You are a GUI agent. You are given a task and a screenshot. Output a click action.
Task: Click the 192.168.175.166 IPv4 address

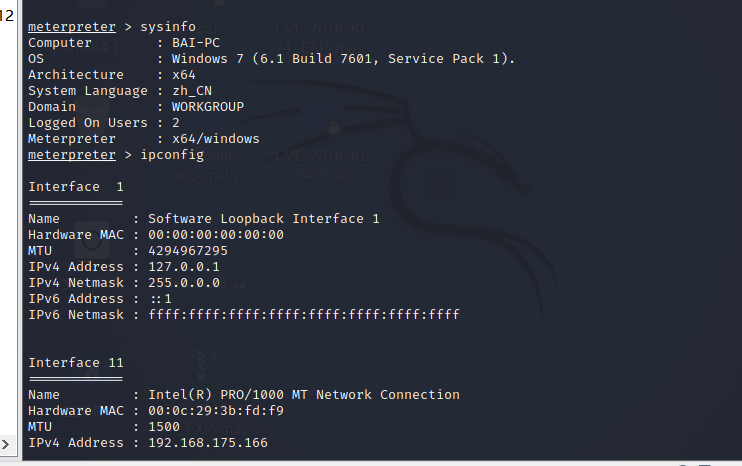point(207,443)
